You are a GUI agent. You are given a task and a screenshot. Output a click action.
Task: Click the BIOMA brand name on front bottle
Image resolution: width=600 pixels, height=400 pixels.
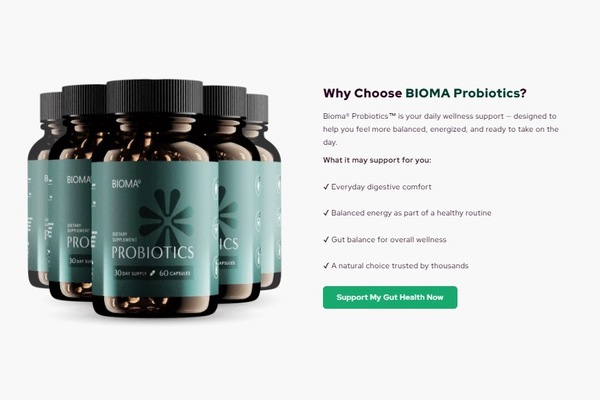(126, 184)
